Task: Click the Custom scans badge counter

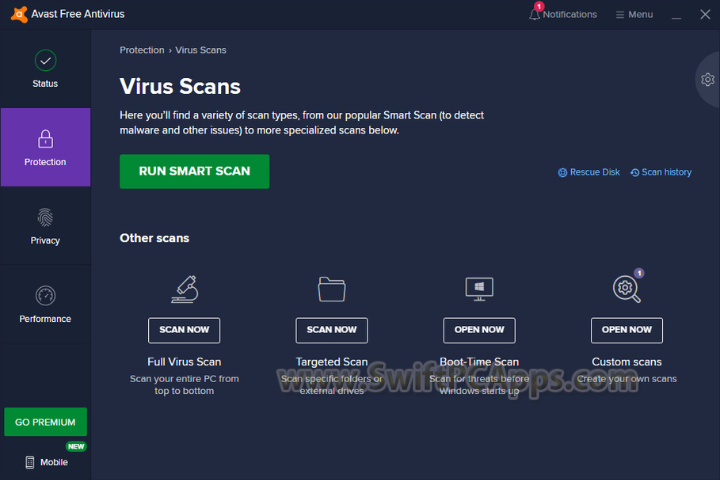Action: point(639,273)
